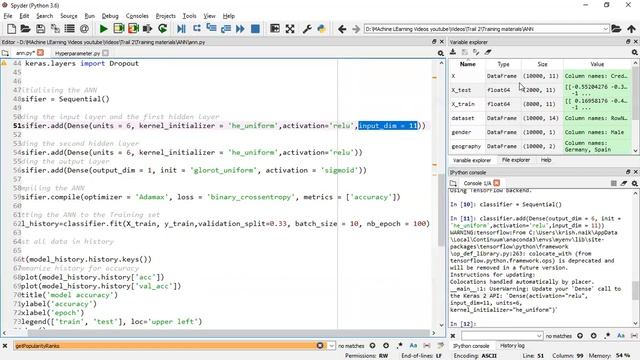Toggle regular expression in editor find bar
The width and height of the screenshot is (640, 360).
[x=400, y=346]
